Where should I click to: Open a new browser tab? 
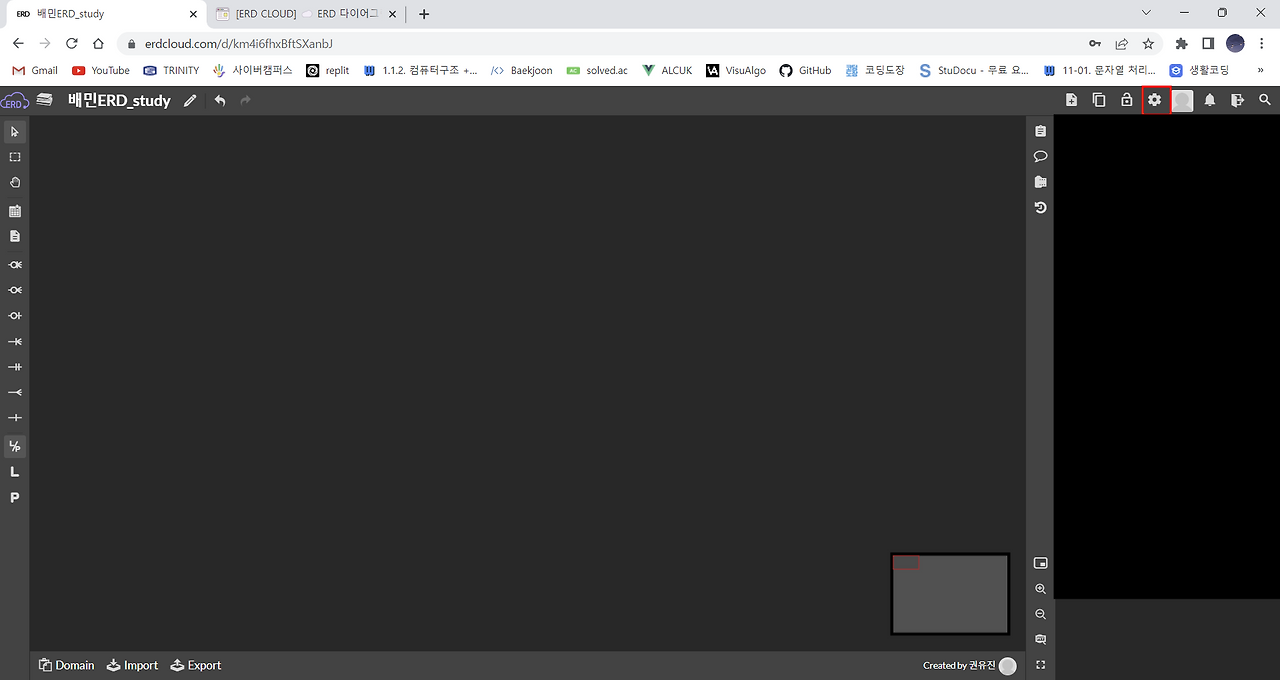coord(424,14)
